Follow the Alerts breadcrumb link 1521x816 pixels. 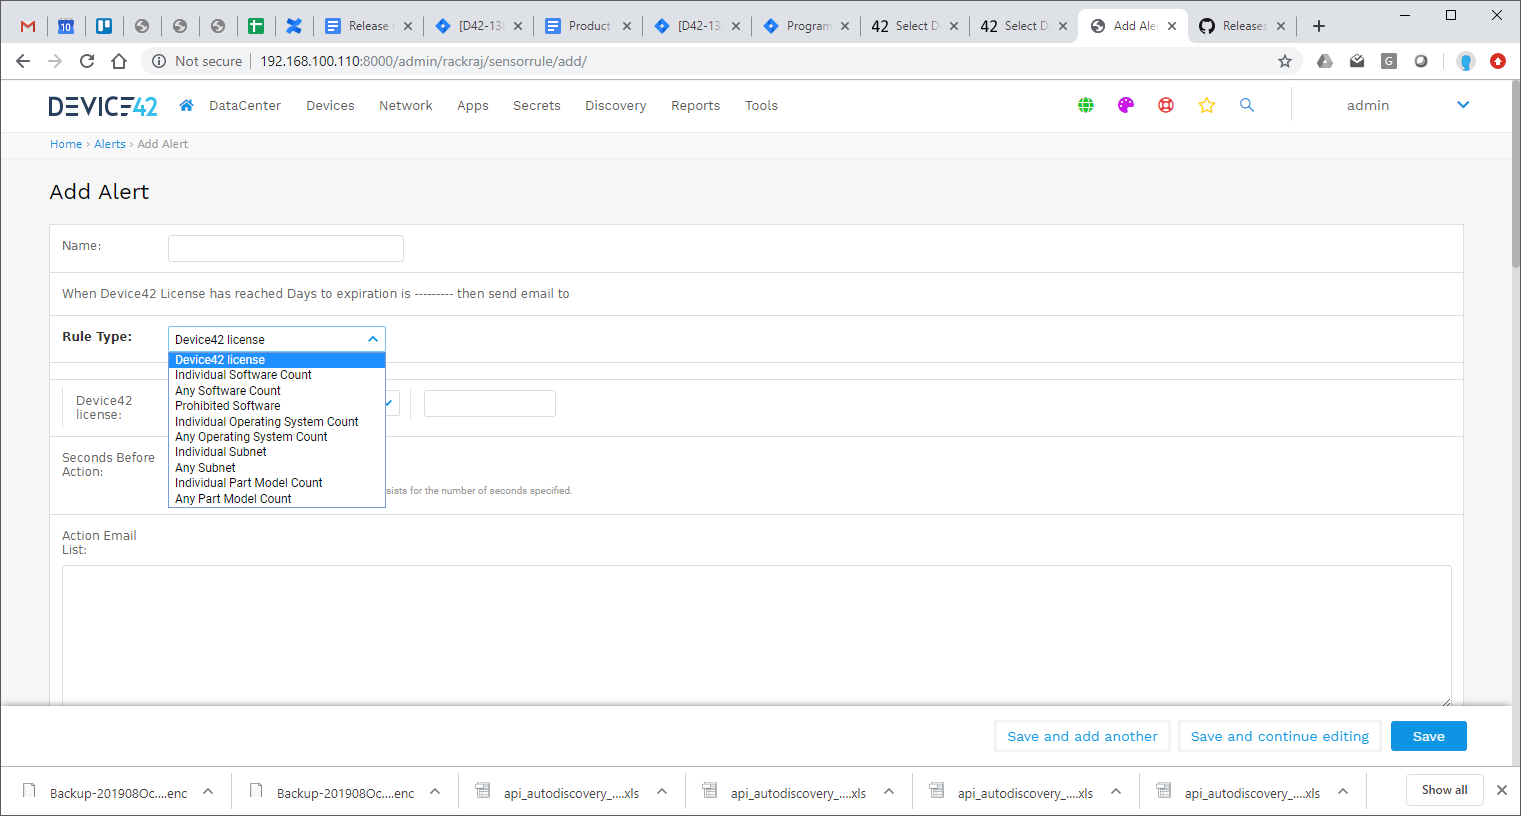point(110,143)
